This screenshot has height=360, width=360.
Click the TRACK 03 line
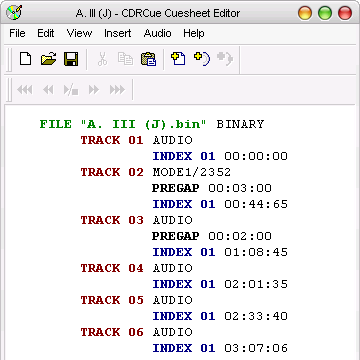136,220
